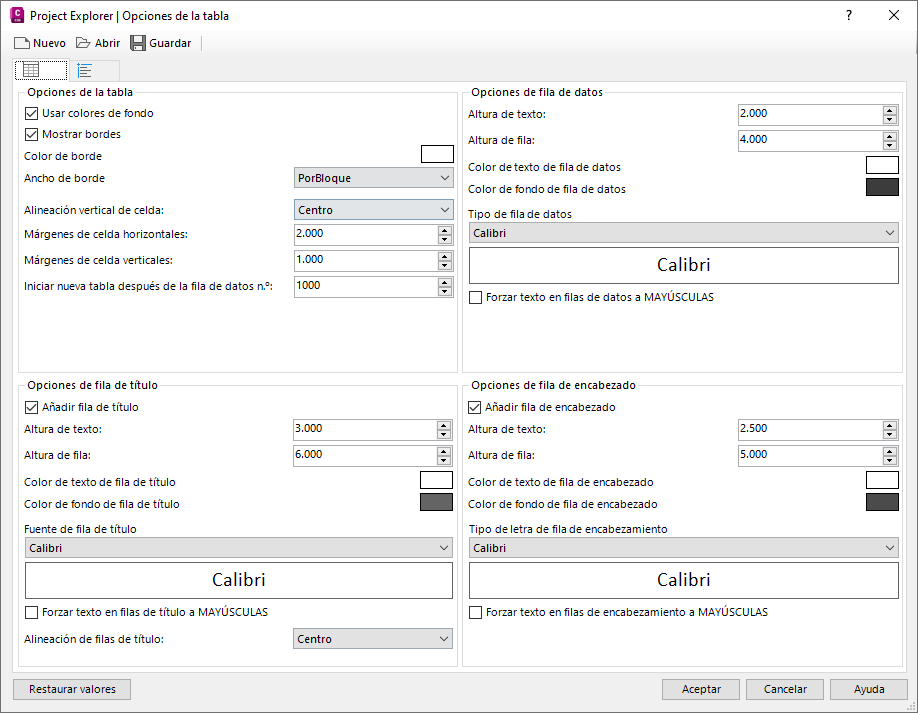
Task: Enable Forzar texto en filas de datos MAYÚSCULAS
Action: (475, 297)
